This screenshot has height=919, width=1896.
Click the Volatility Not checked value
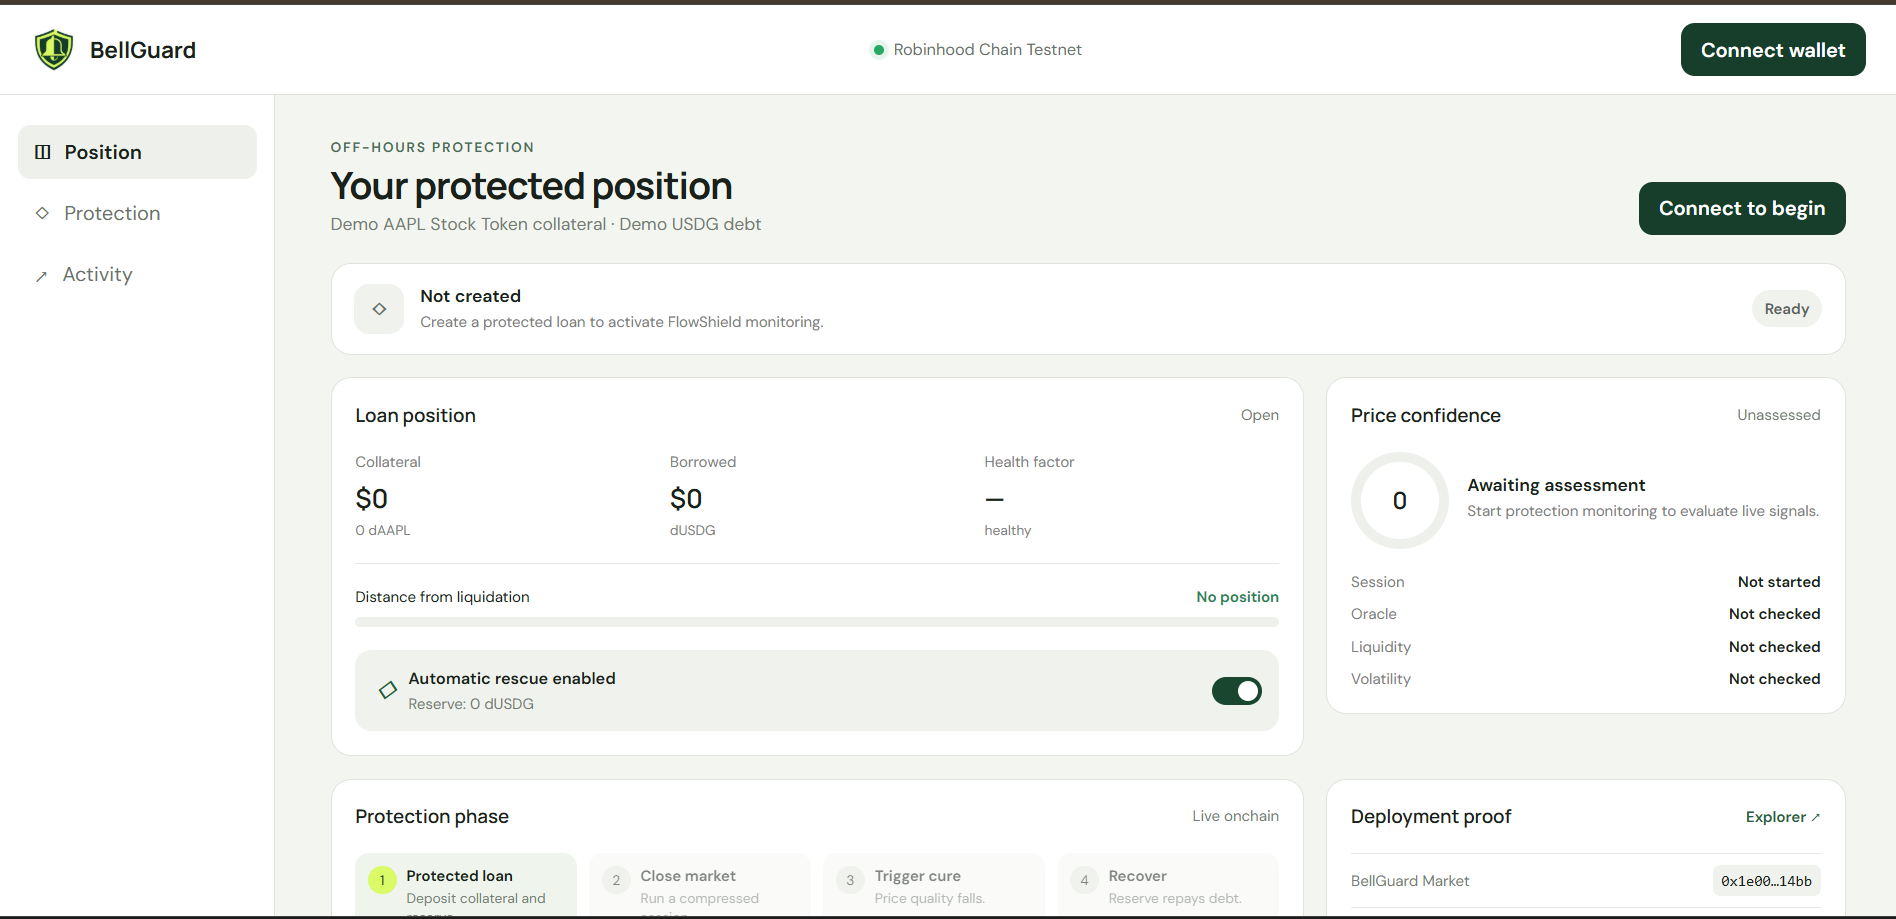(x=1774, y=679)
